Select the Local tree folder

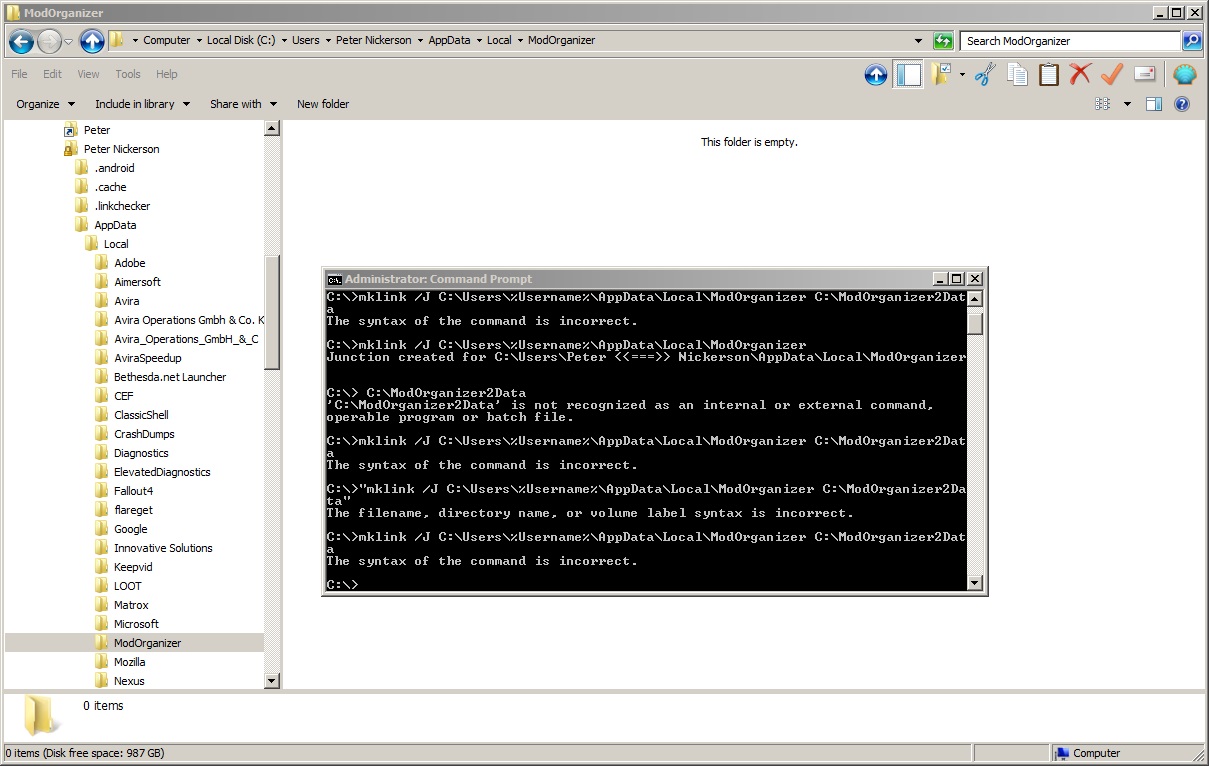pyautogui.click(x=116, y=244)
